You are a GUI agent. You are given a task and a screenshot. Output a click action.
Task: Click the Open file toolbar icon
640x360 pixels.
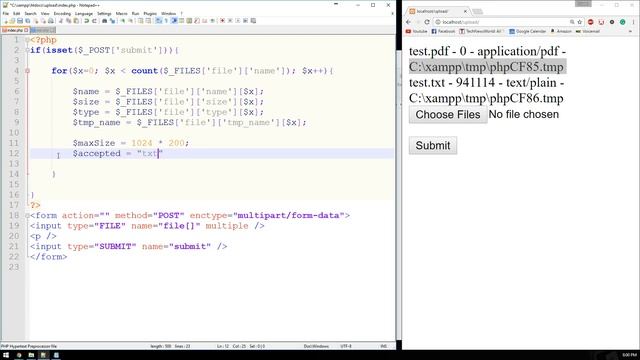coord(12,21)
